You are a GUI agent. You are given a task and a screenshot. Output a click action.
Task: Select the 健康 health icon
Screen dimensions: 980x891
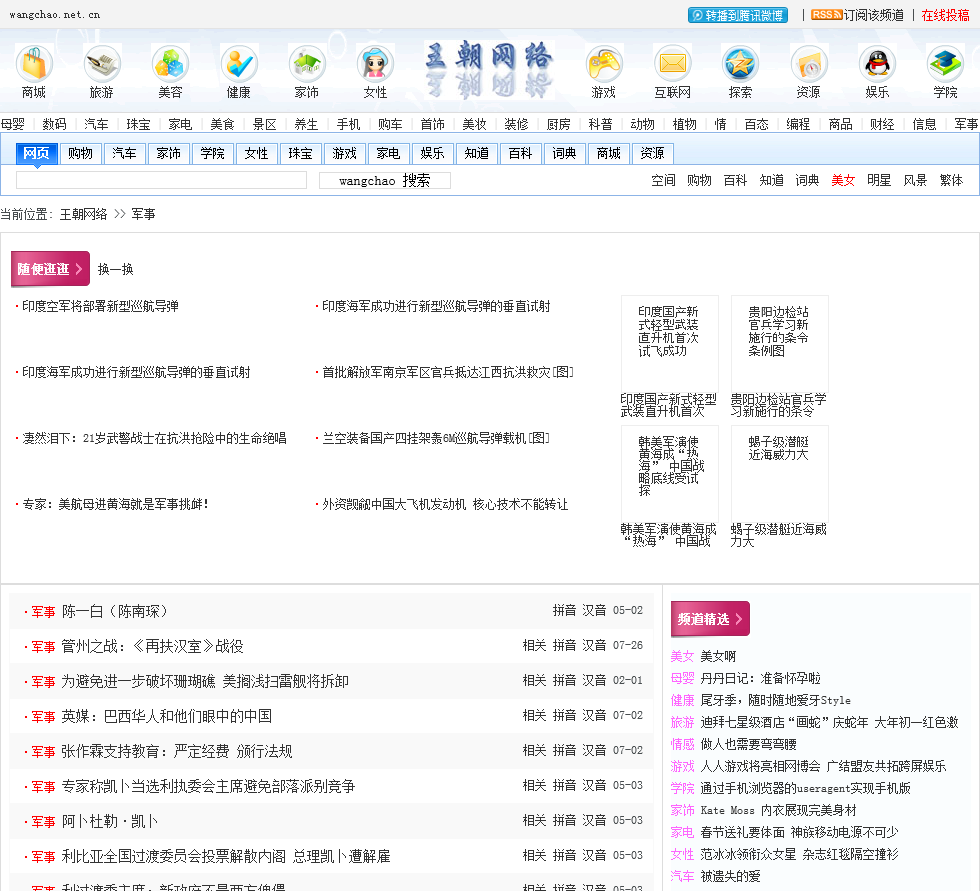239,64
